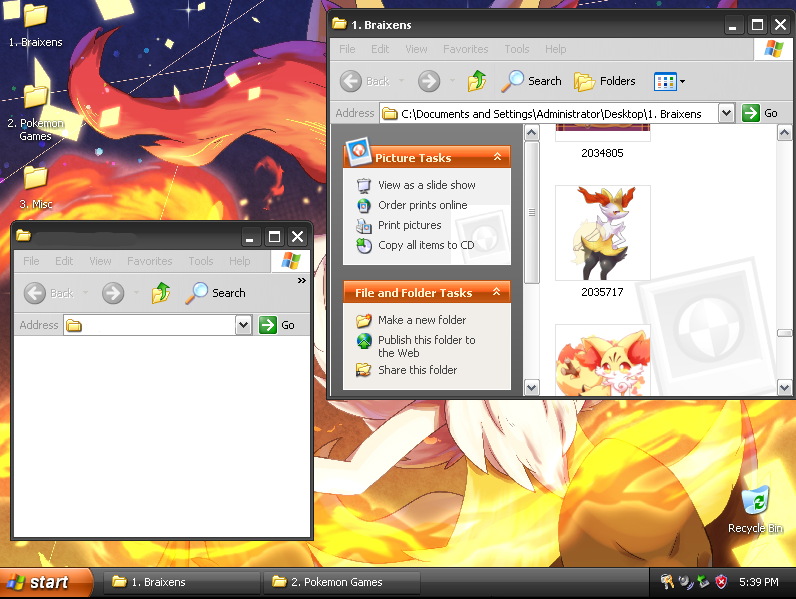Image resolution: width=796 pixels, height=599 pixels.
Task: Toggle the Folders pane button
Action: tap(605, 81)
